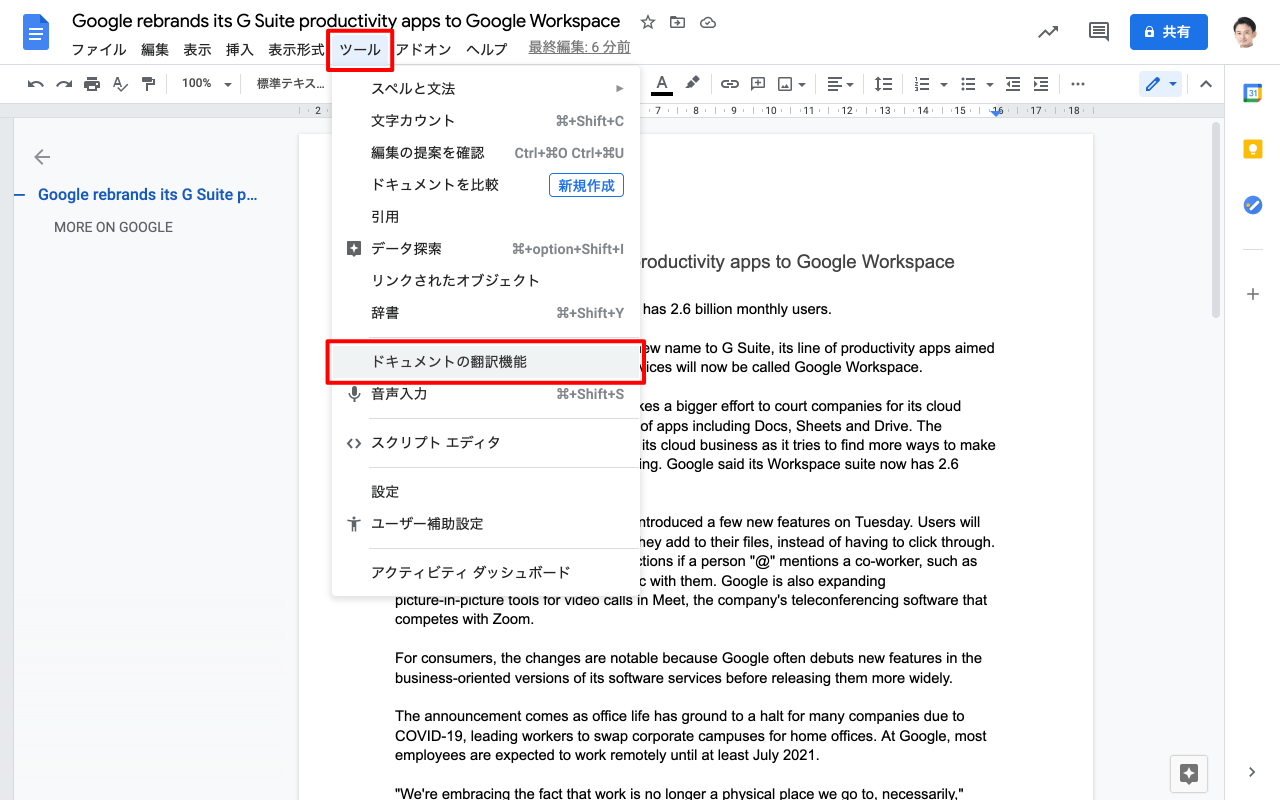1280x800 pixels.
Task: Select MORE ON GOOGLE outline item
Action: click(x=114, y=227)
